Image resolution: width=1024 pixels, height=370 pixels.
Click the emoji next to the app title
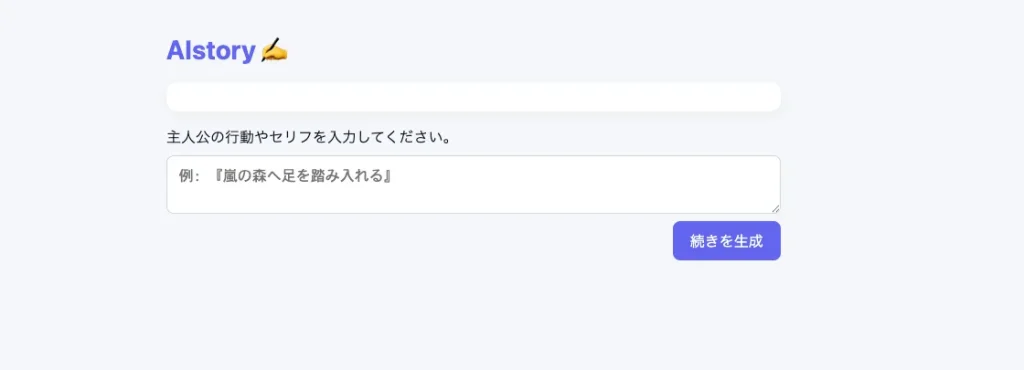coord(274,50)
